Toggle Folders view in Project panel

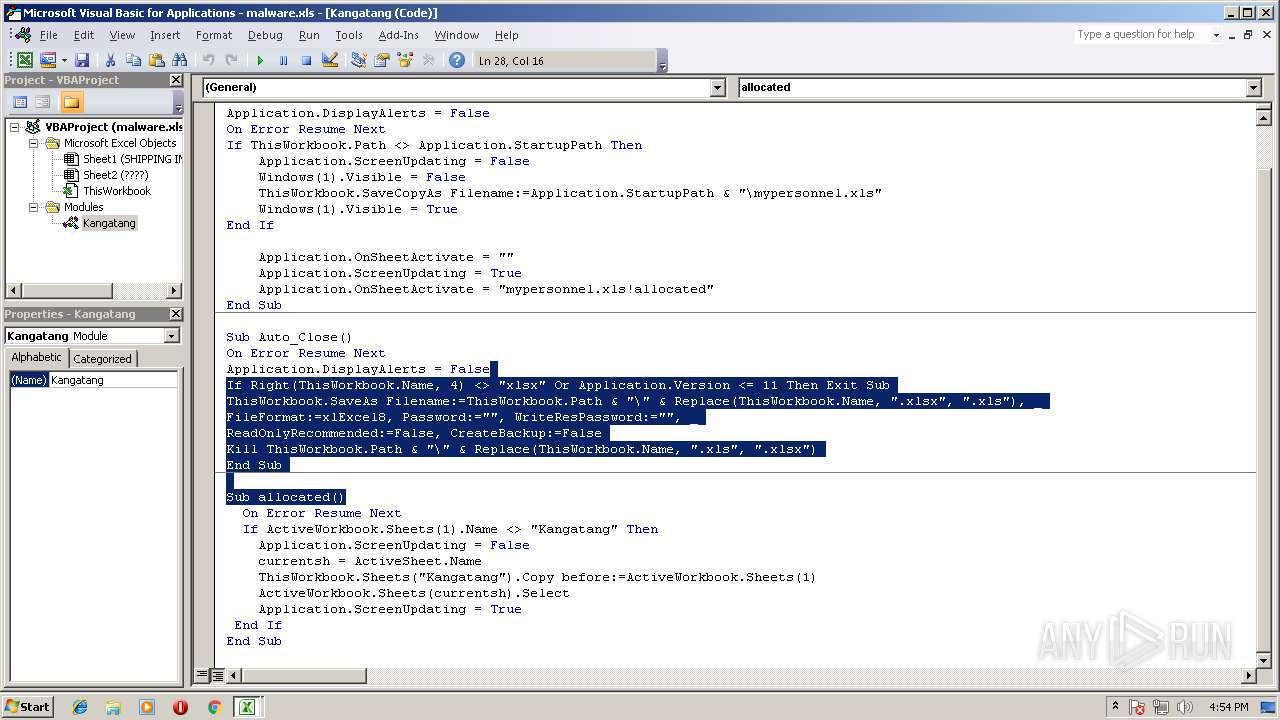click(x=71, y=102)
